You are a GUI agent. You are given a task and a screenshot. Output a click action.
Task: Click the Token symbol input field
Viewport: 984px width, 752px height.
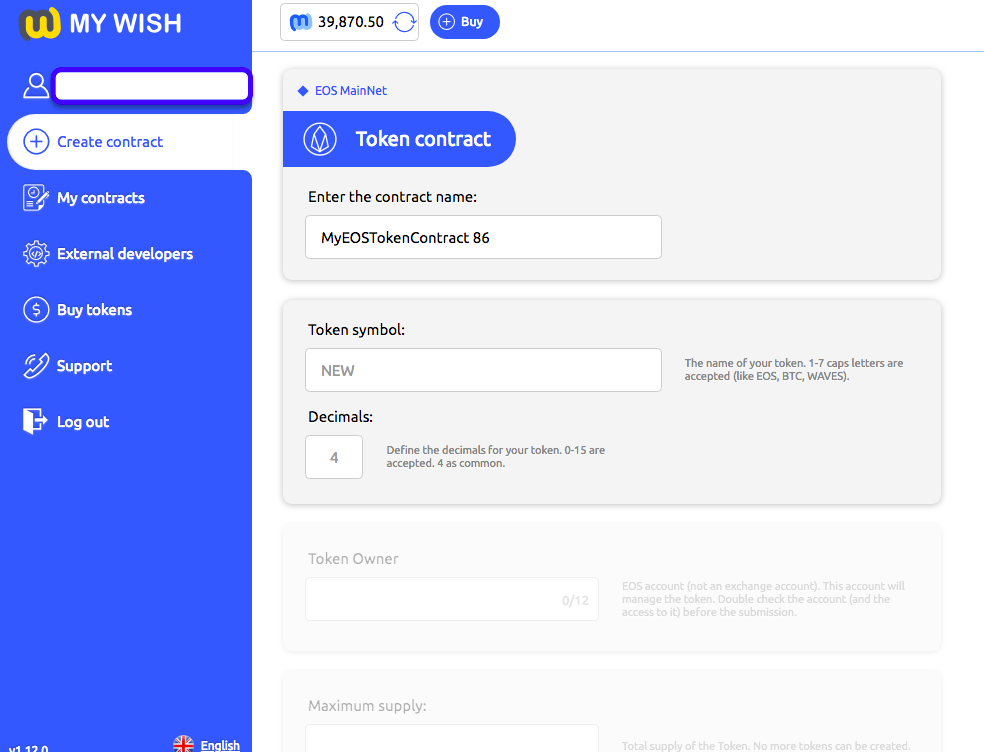coord(483,370)
